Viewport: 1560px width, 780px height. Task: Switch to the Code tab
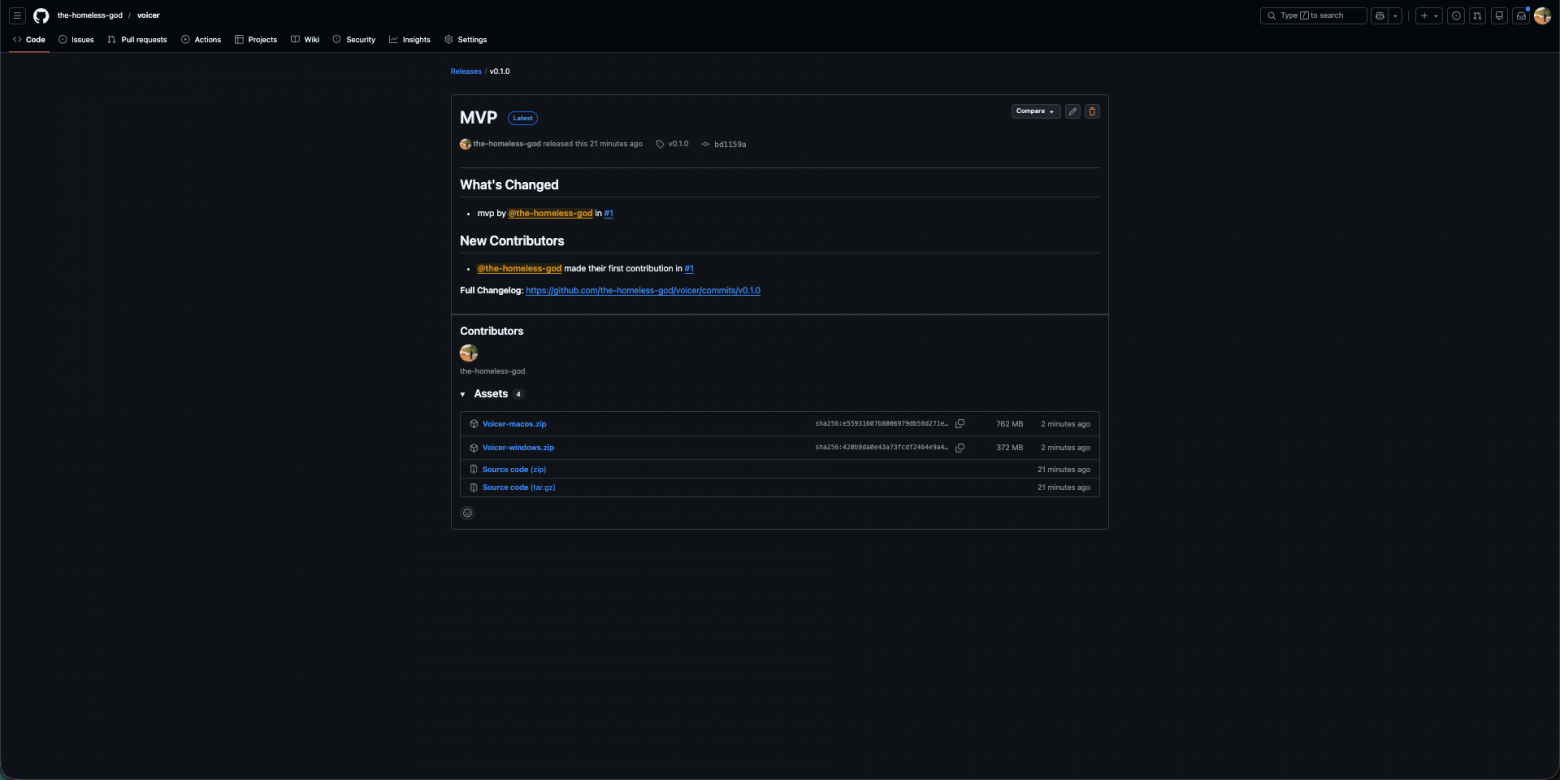tap(29, 40)
